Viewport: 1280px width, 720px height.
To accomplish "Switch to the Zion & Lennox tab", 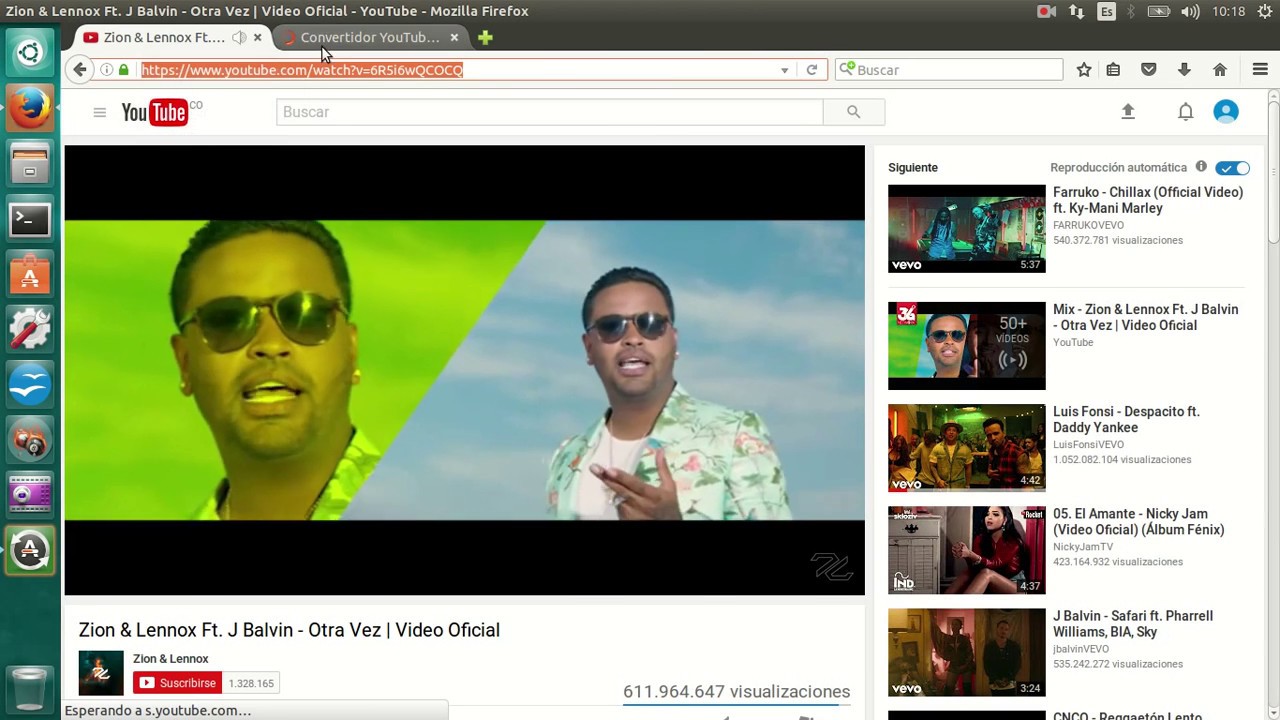I will [x=164, y=37].
